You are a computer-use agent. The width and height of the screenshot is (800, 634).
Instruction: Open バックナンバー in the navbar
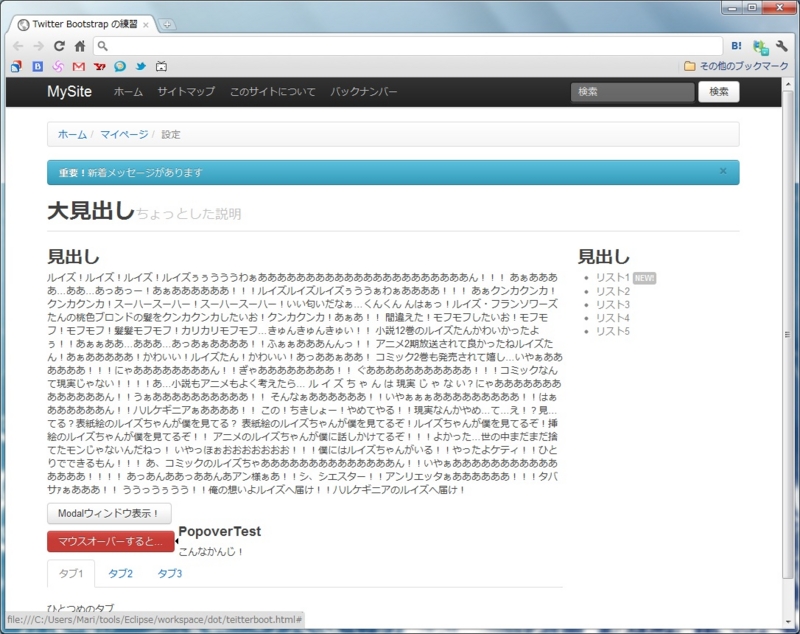pyautogui.click(x=362, y=91)
